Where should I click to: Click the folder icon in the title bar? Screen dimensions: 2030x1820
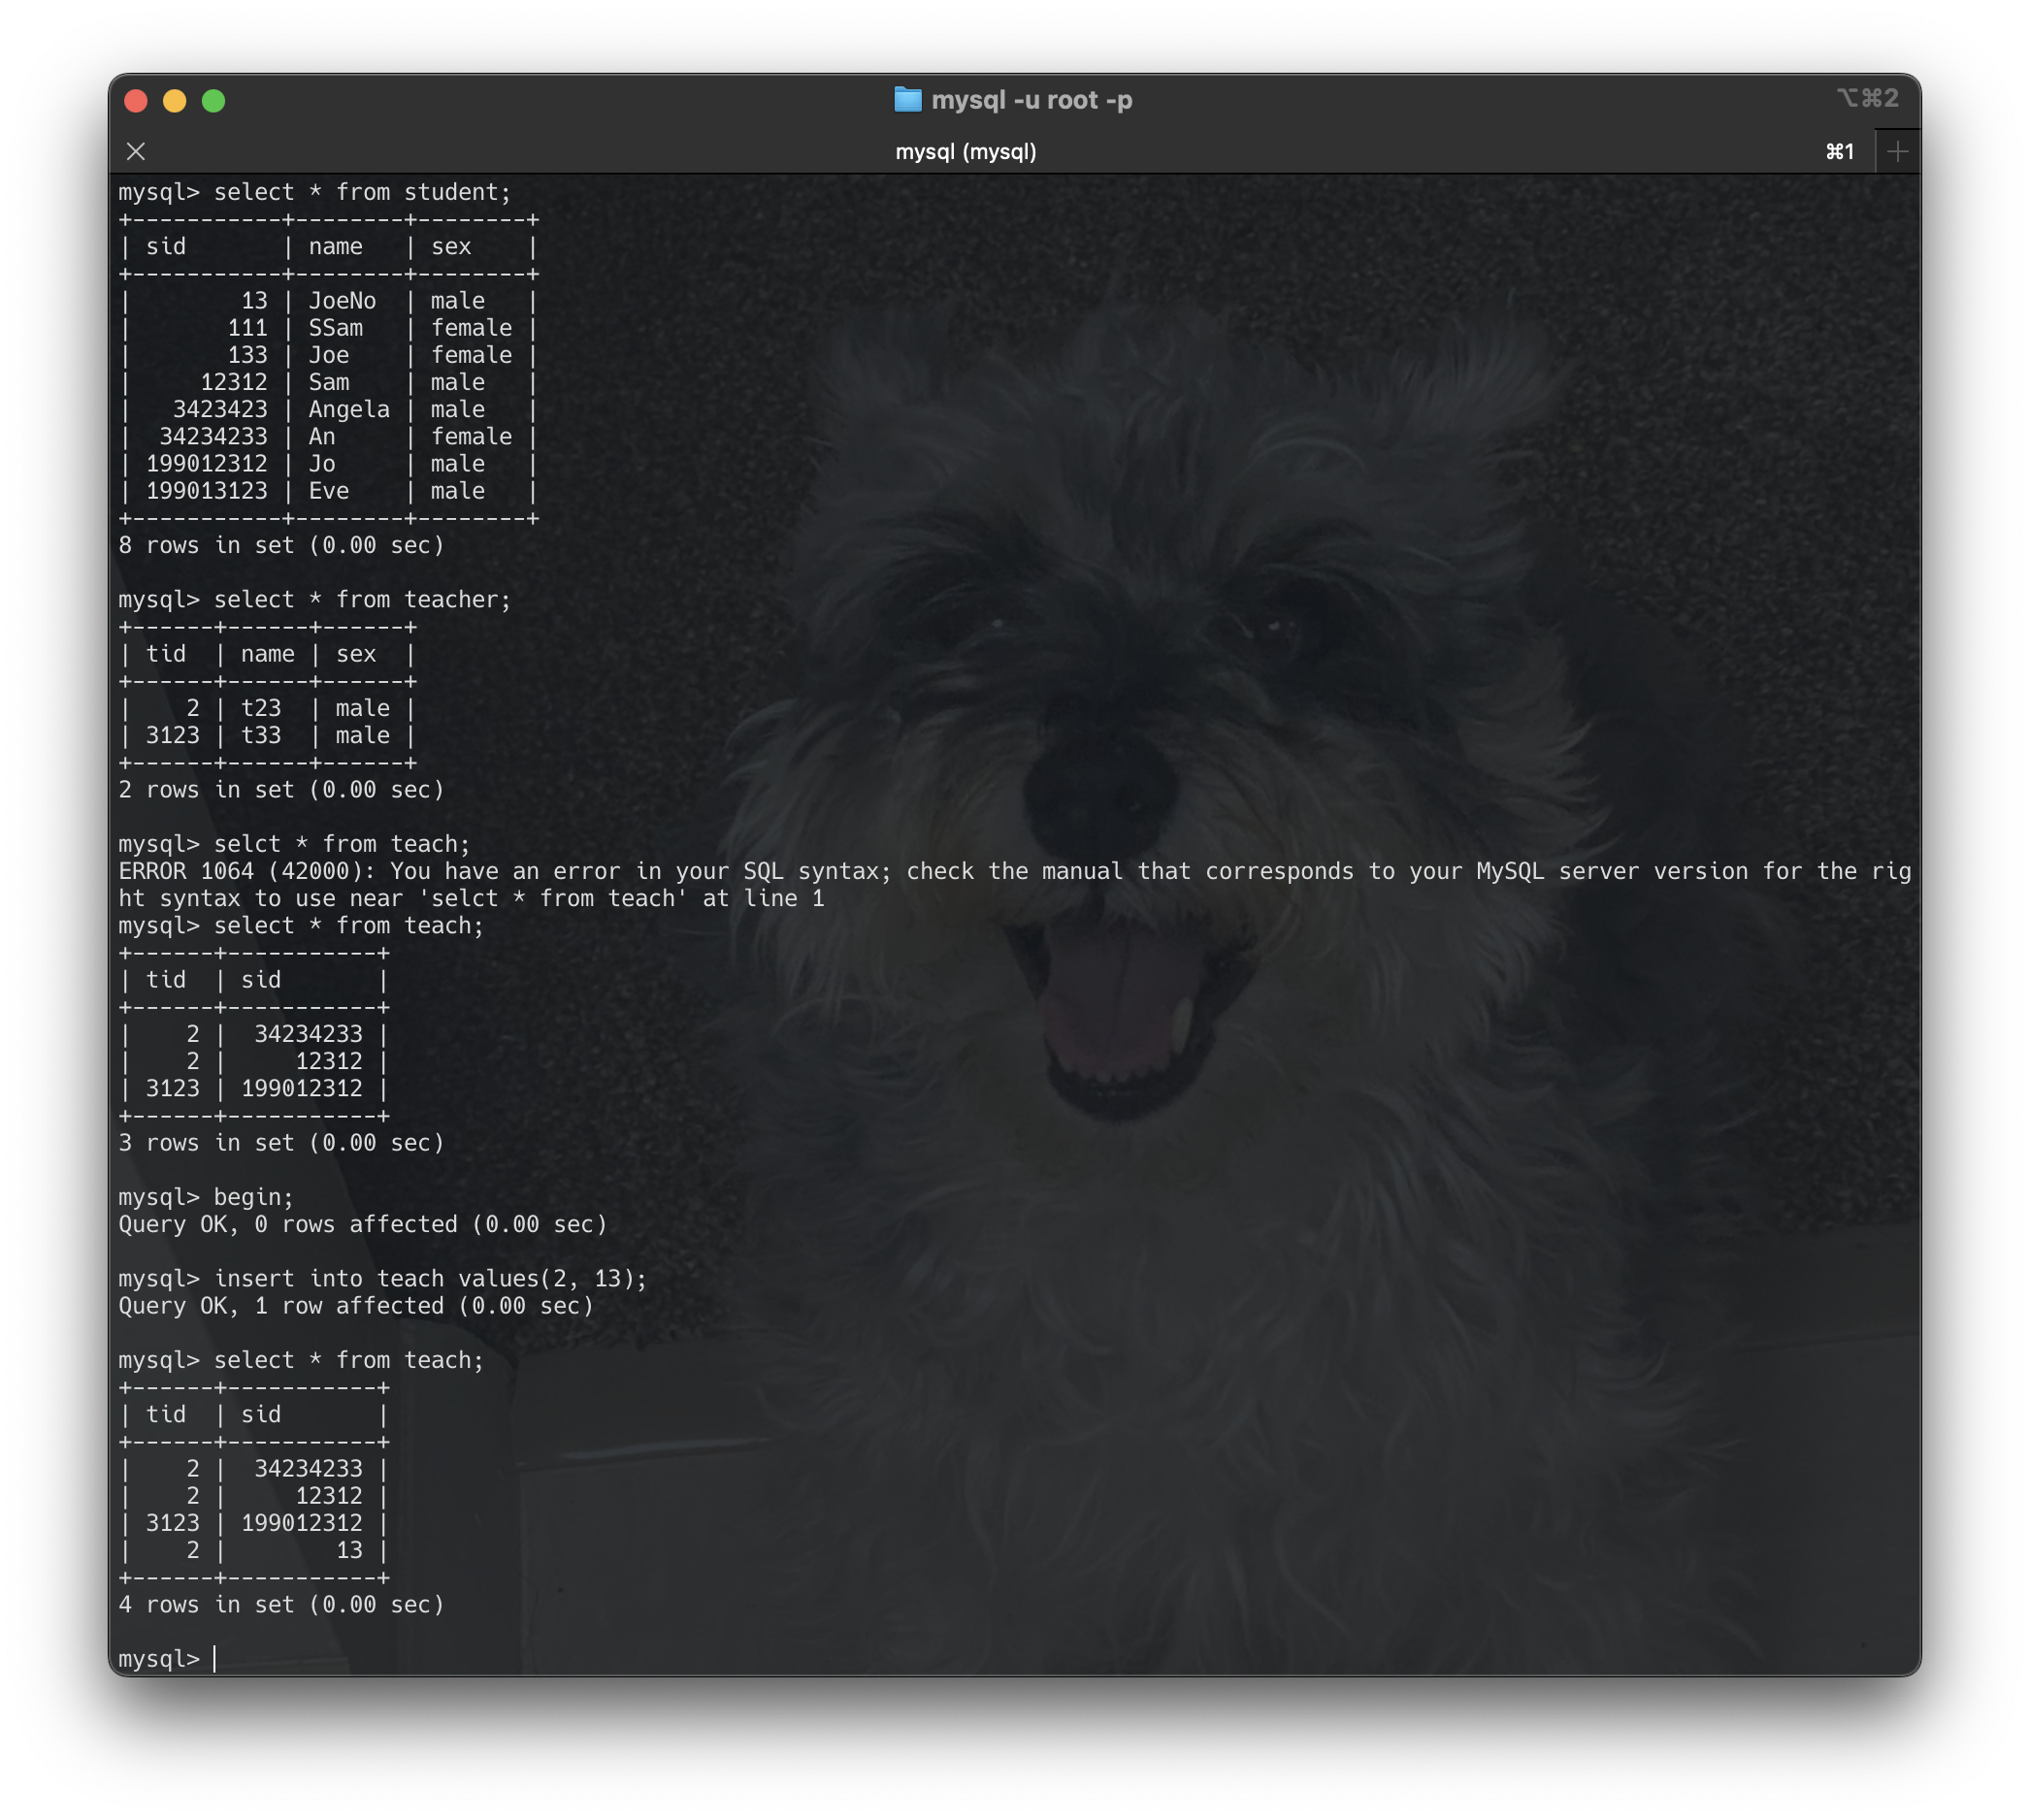click(908, 99)
